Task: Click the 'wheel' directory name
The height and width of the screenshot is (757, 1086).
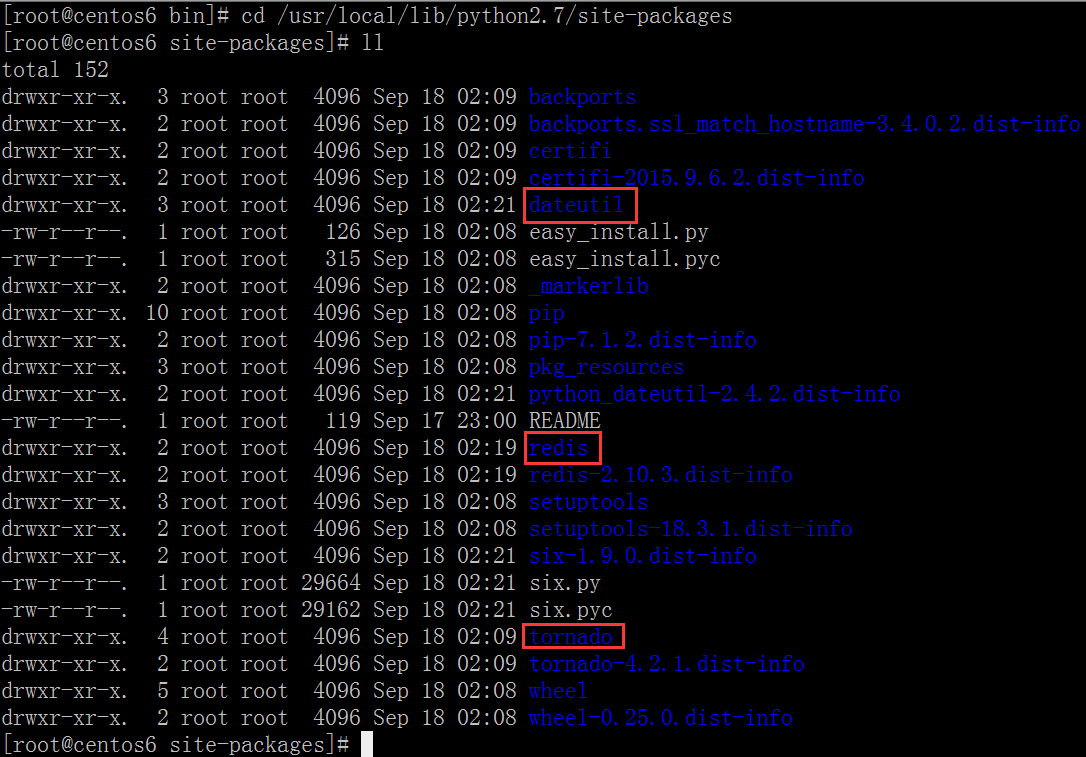Action: [x=558, y=691]
